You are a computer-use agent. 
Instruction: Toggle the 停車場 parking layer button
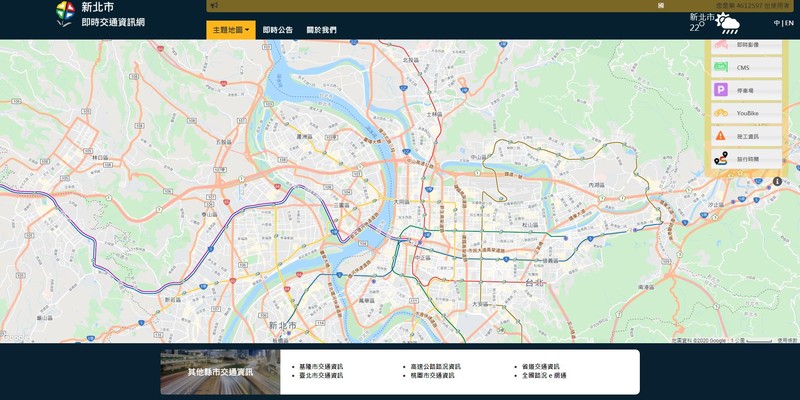(x=747, y=90)
